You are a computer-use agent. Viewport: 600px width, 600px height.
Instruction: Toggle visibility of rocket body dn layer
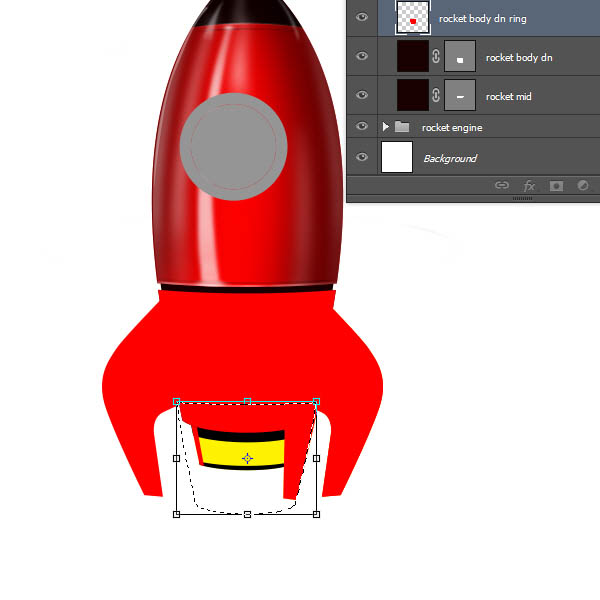point(363,58)
